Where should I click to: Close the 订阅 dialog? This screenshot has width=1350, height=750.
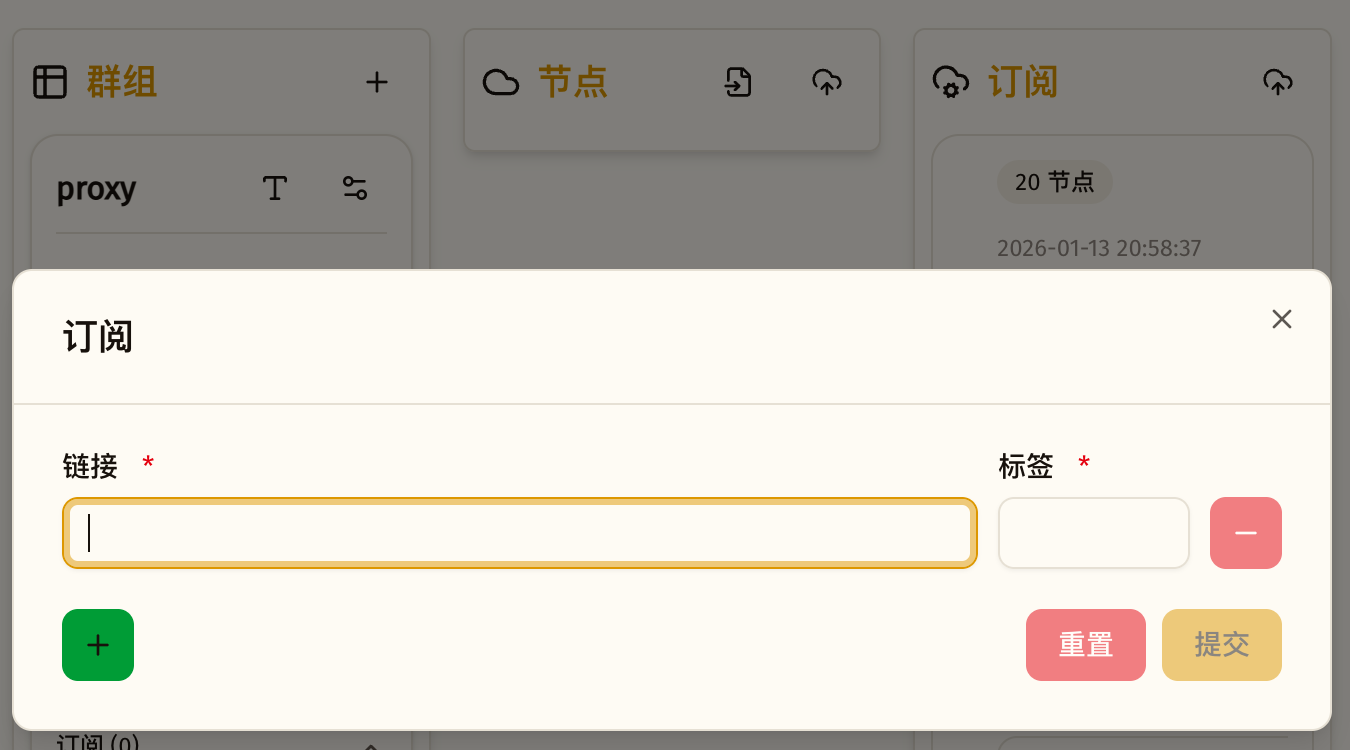pyautogui.click(x=1282, y=318)
